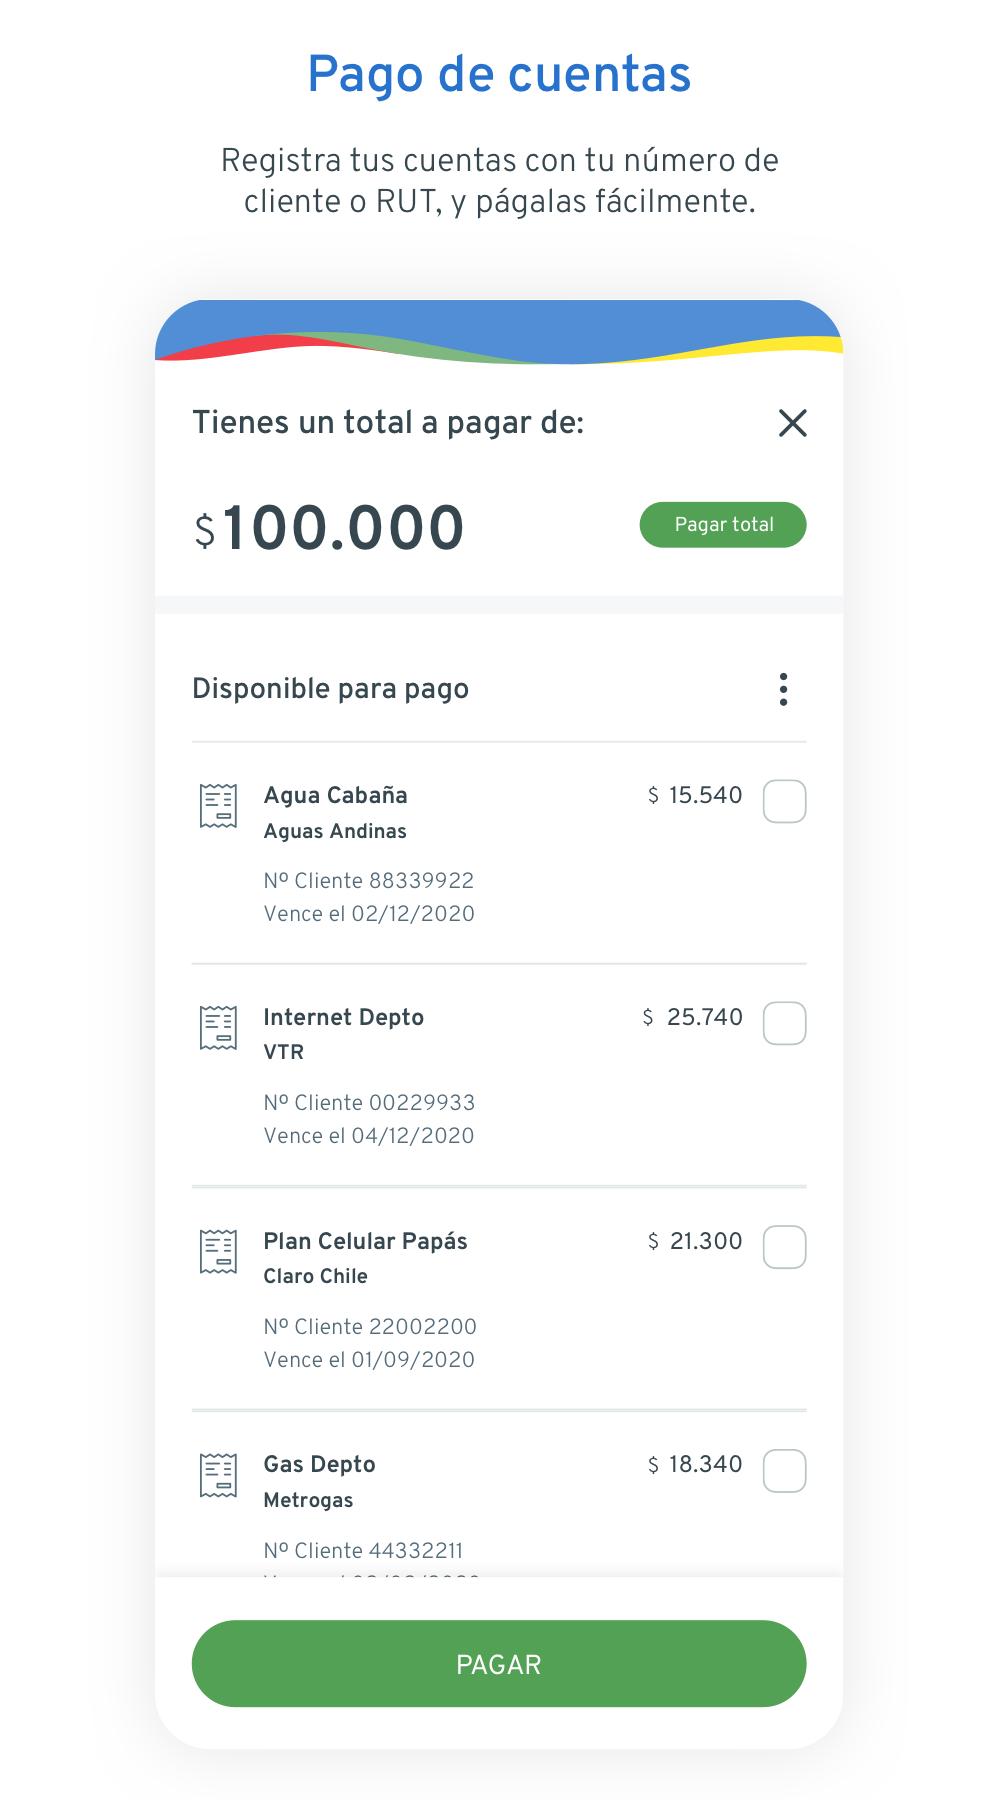Click the $100.000 total amount
1000x1800 pixels.
pyautogui.click(x=329, y=528)
